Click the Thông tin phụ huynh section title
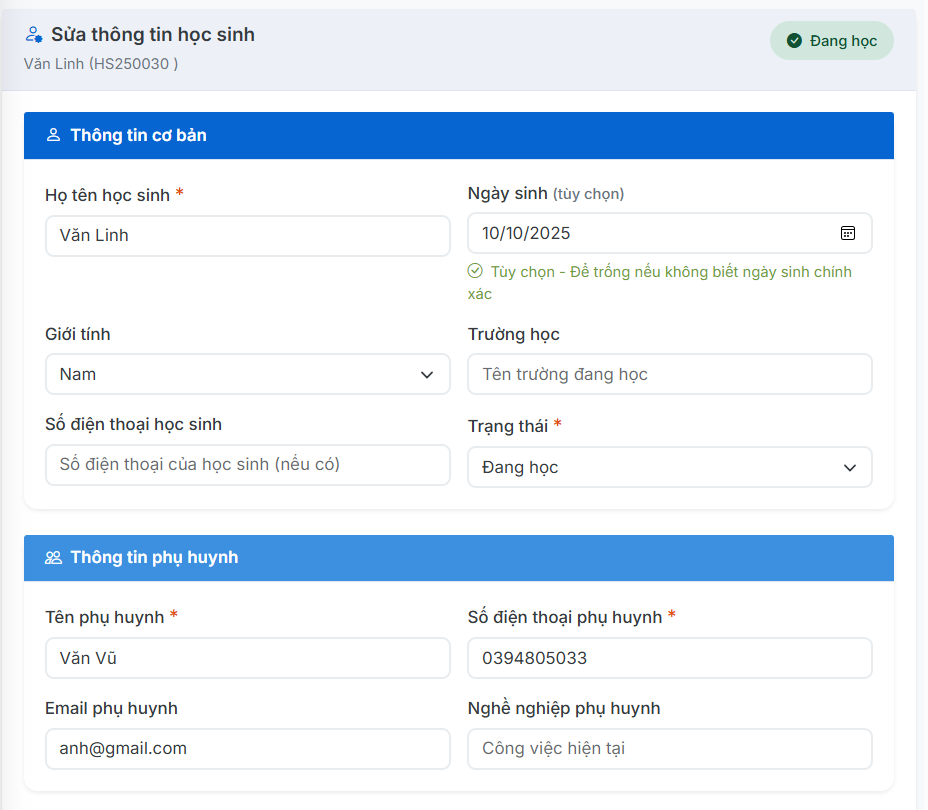 [x=154, y=558]
